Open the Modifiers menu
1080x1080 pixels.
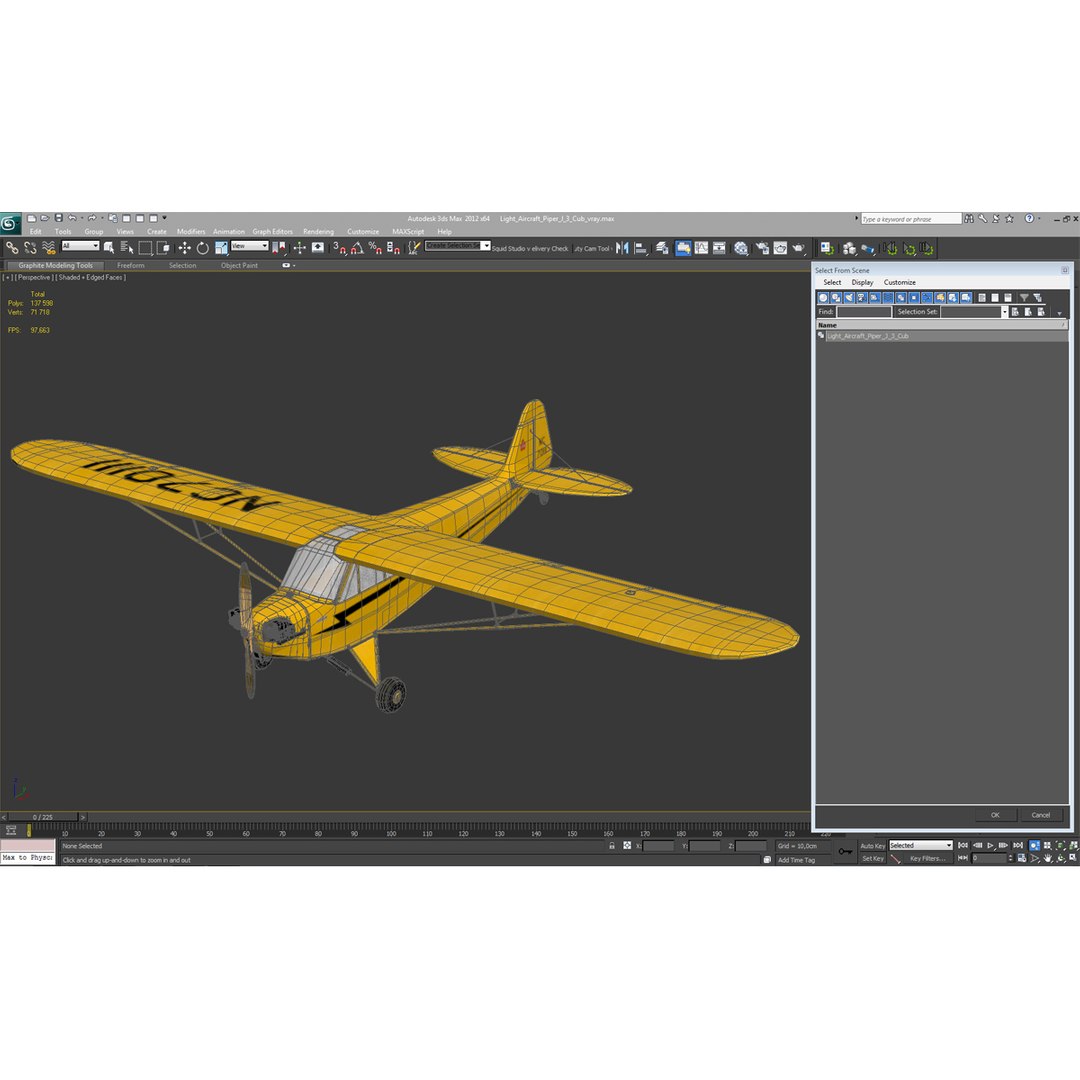tap(191, 231)
